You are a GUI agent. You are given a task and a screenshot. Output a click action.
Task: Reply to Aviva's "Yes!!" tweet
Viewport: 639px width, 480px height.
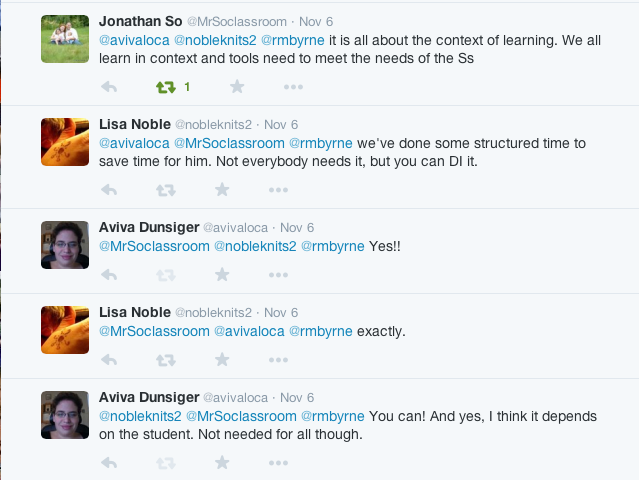[x=109, y=275]
